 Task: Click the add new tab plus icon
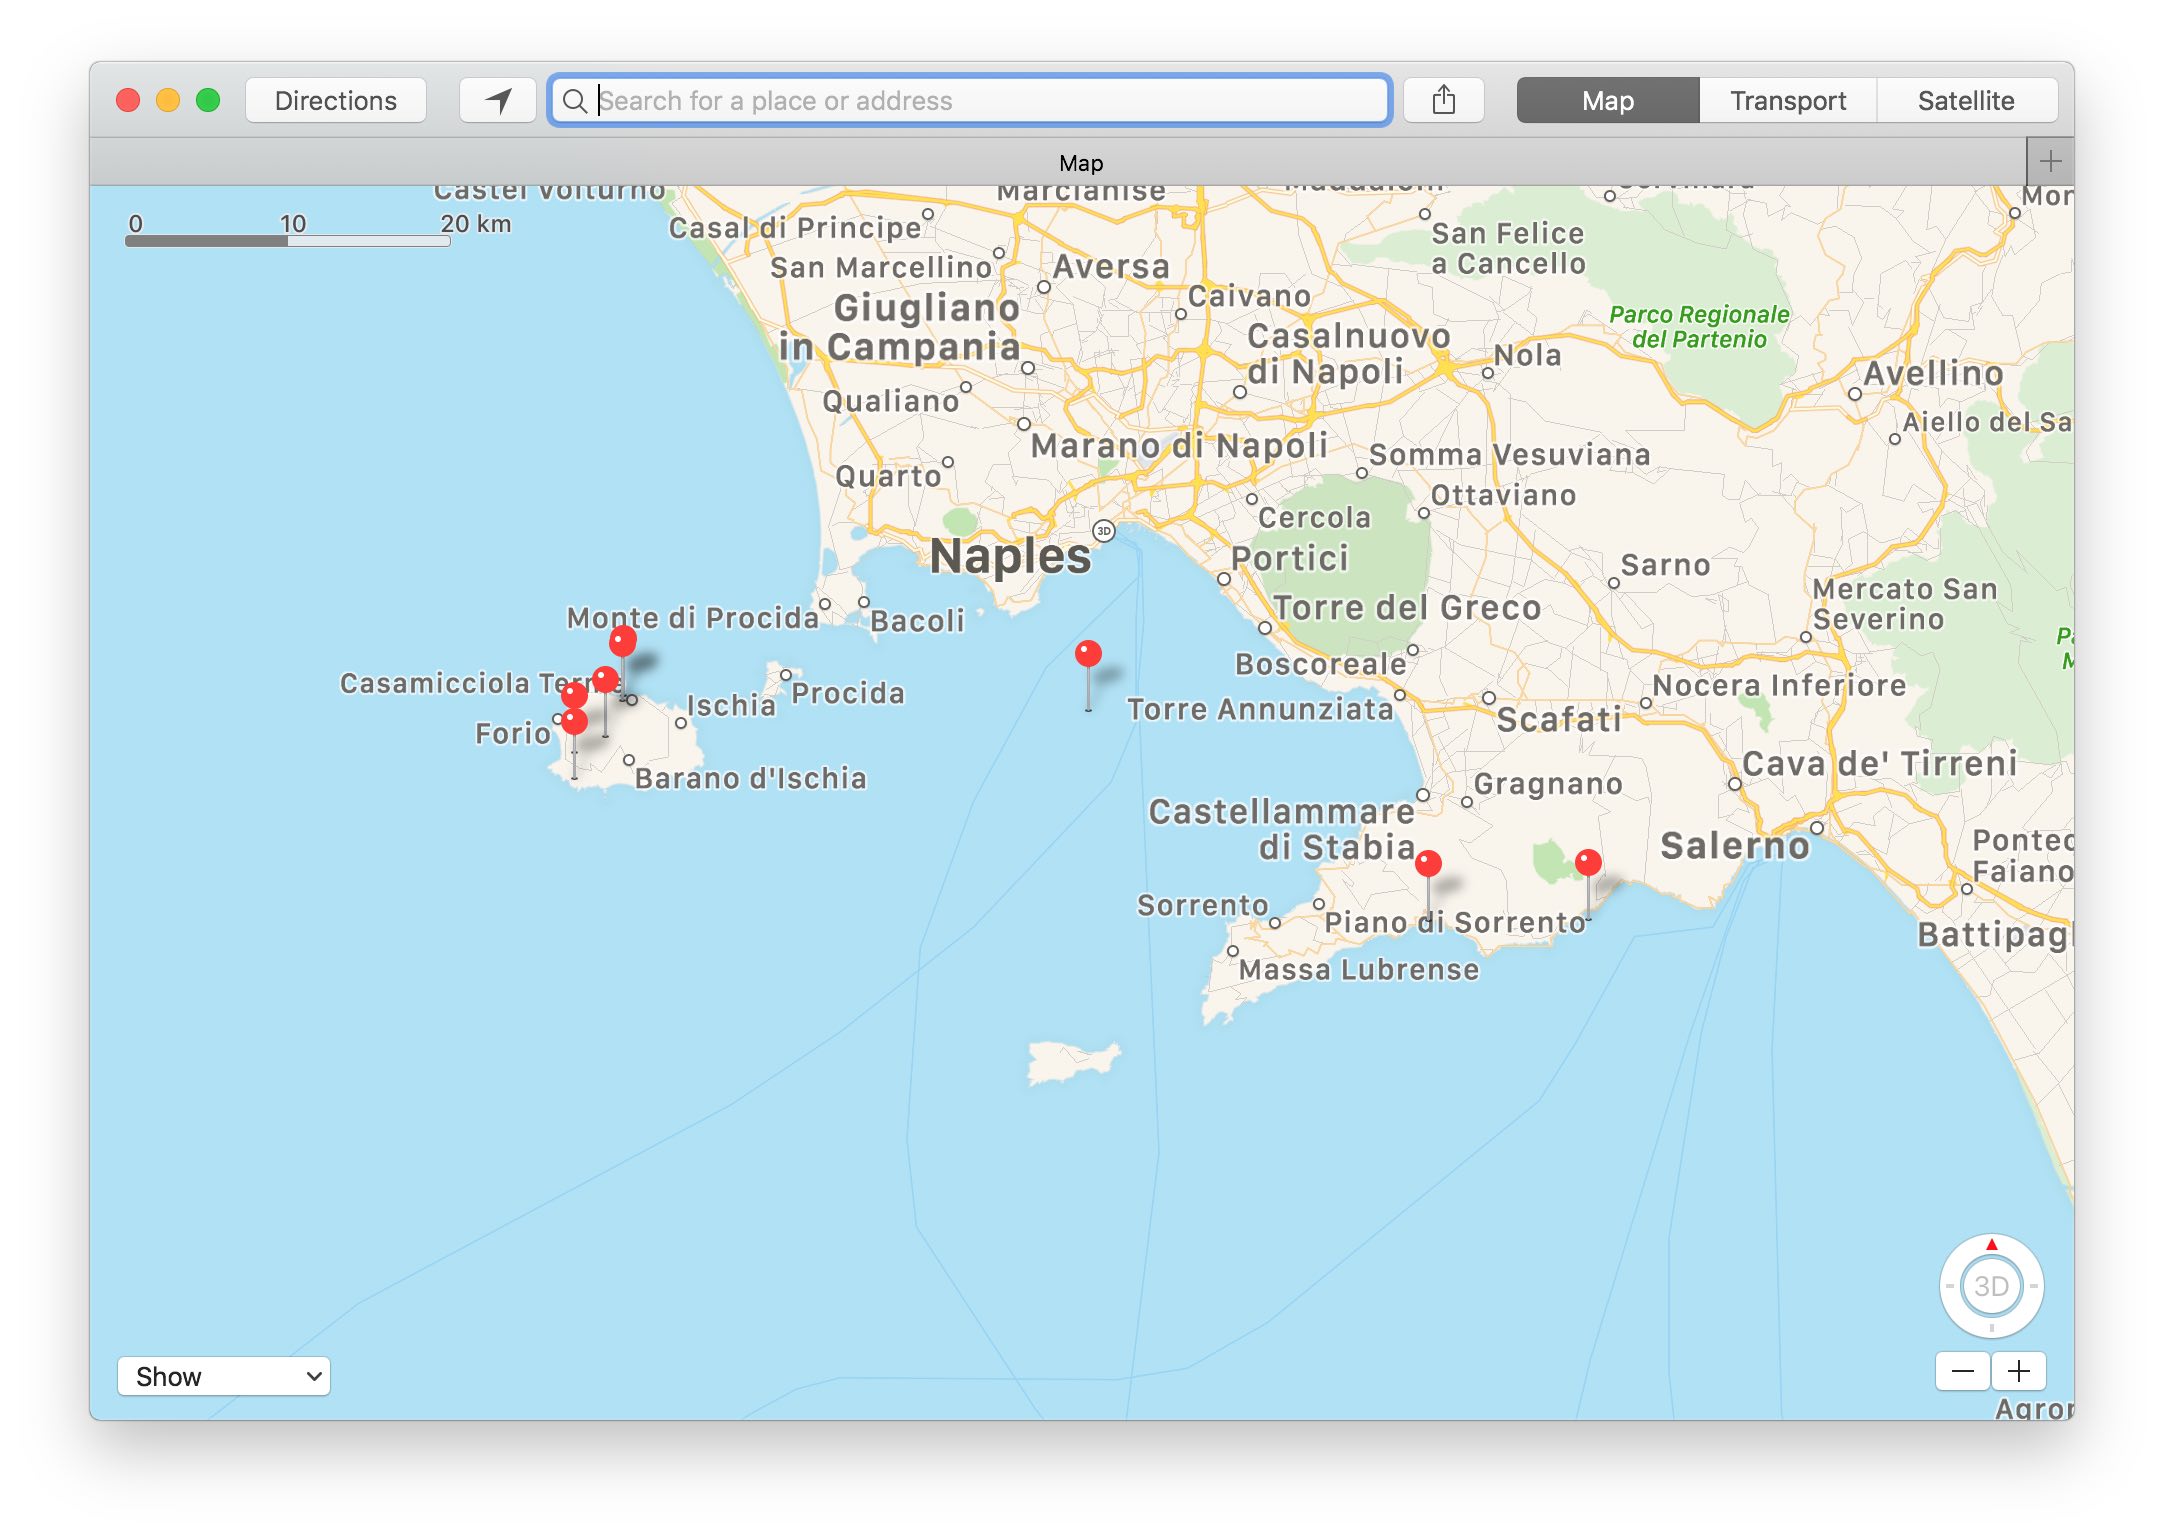[2050, 161]
